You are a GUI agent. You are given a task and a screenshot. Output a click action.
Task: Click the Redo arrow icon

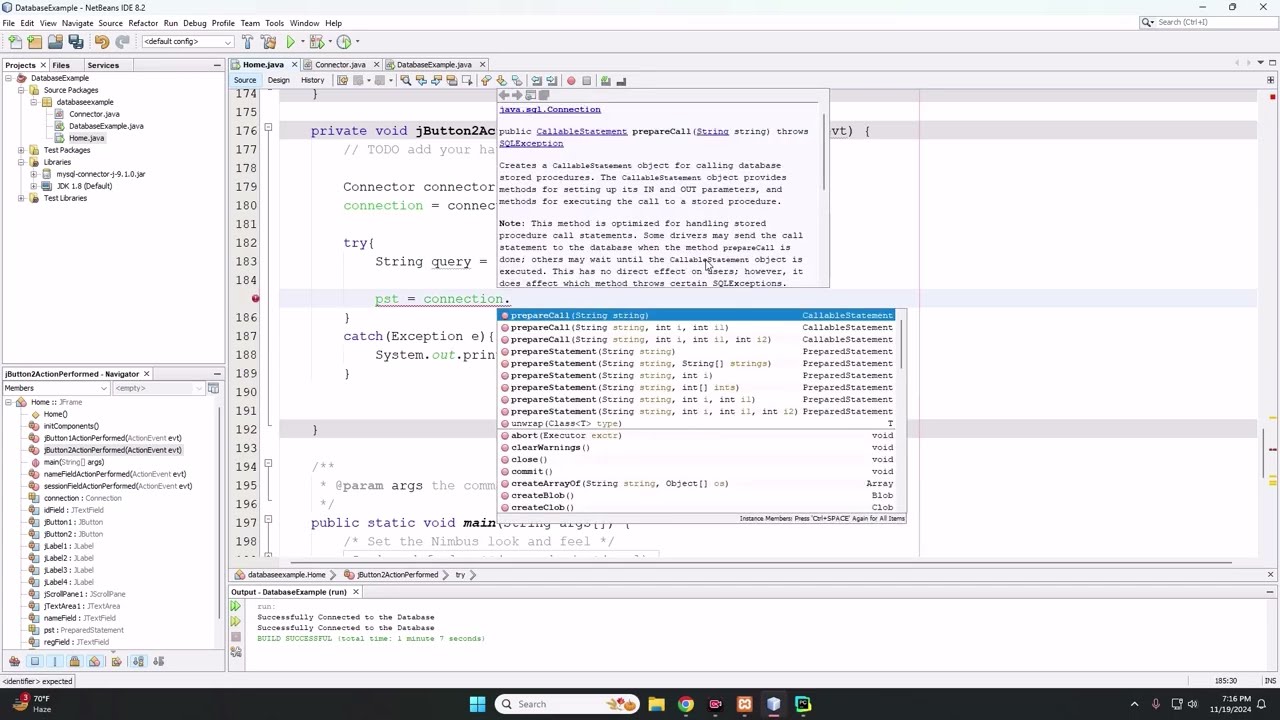tap(122, 42)
